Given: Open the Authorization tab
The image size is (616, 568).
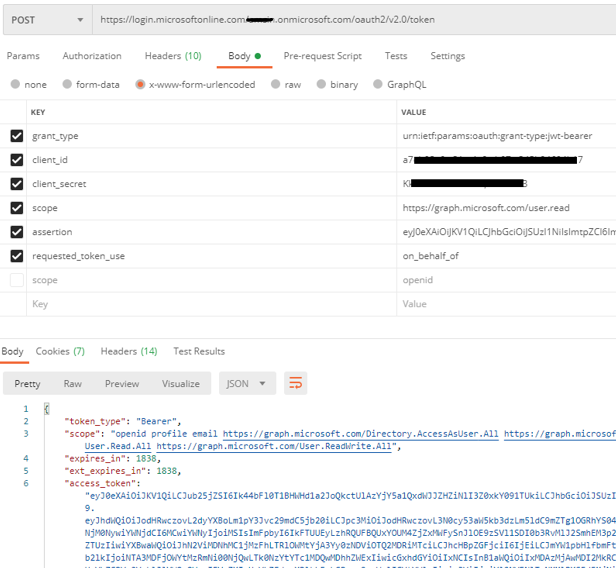Looking at the screenshot, I should [92, 56].
